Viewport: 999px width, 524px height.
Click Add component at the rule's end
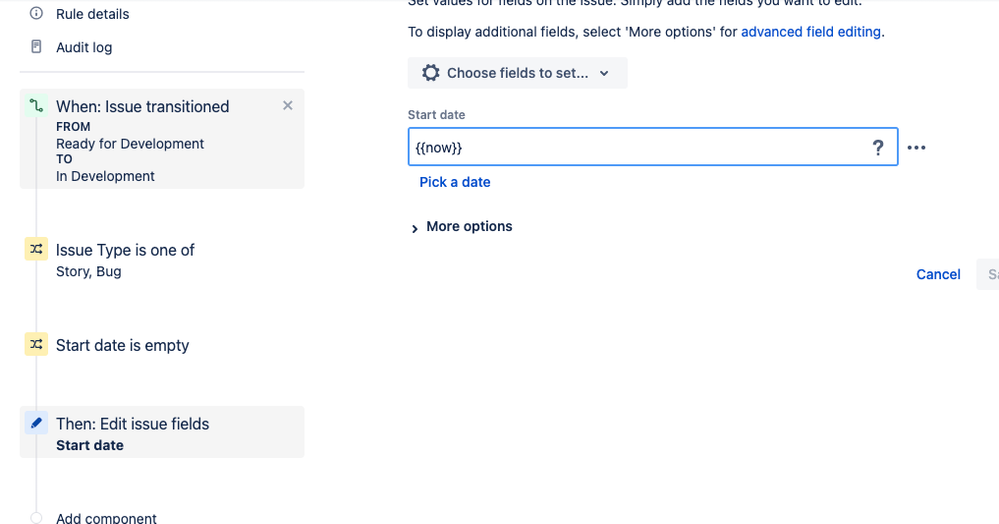pyautogui.click(x=106, y=518)
